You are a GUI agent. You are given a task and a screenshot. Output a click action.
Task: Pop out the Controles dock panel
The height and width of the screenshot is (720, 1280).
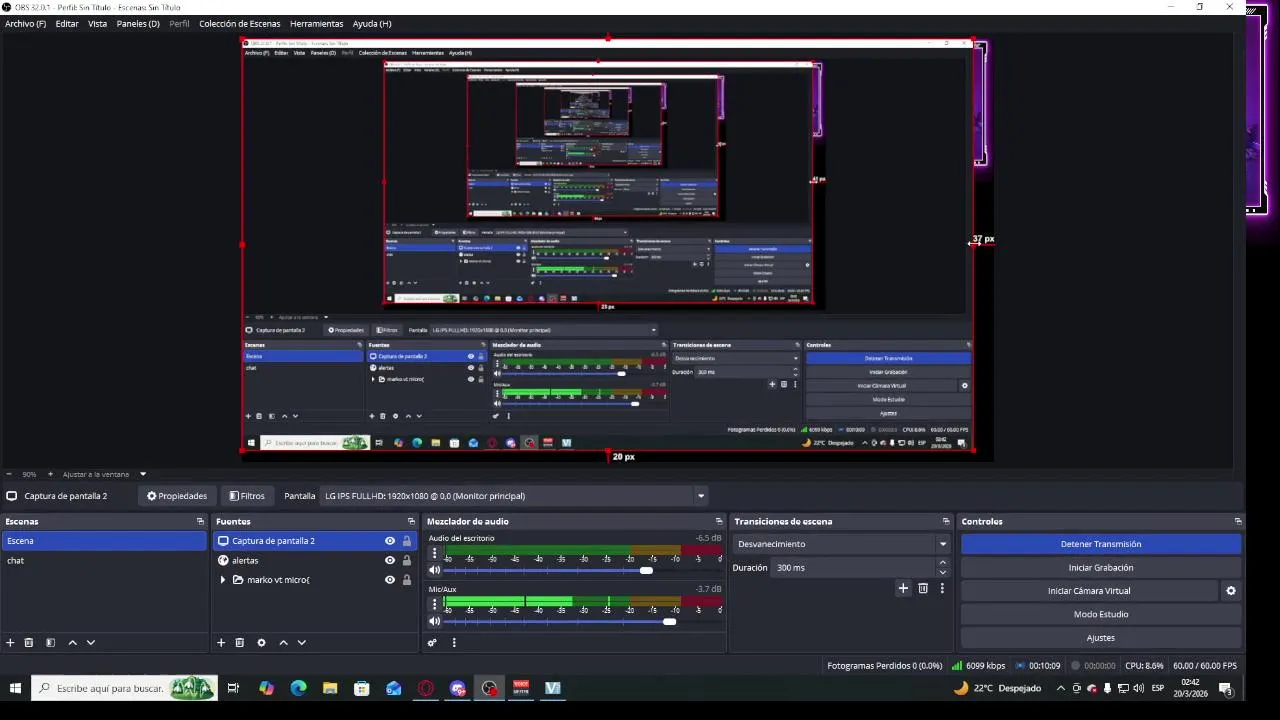pyautogui.click(x=1238, y=521)
